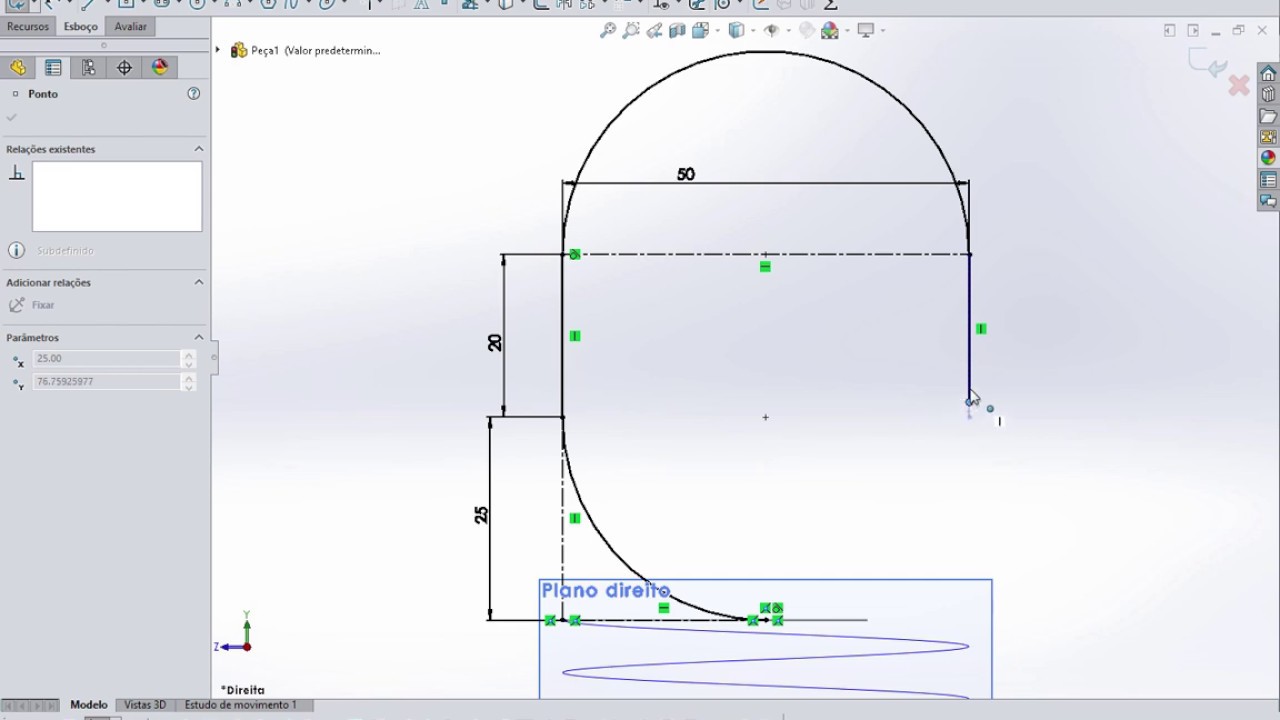Image resolution: width=1280 pixels, height=720 pixels.
Task: Collapse the Relações existentes section
Action: (198, 149)
